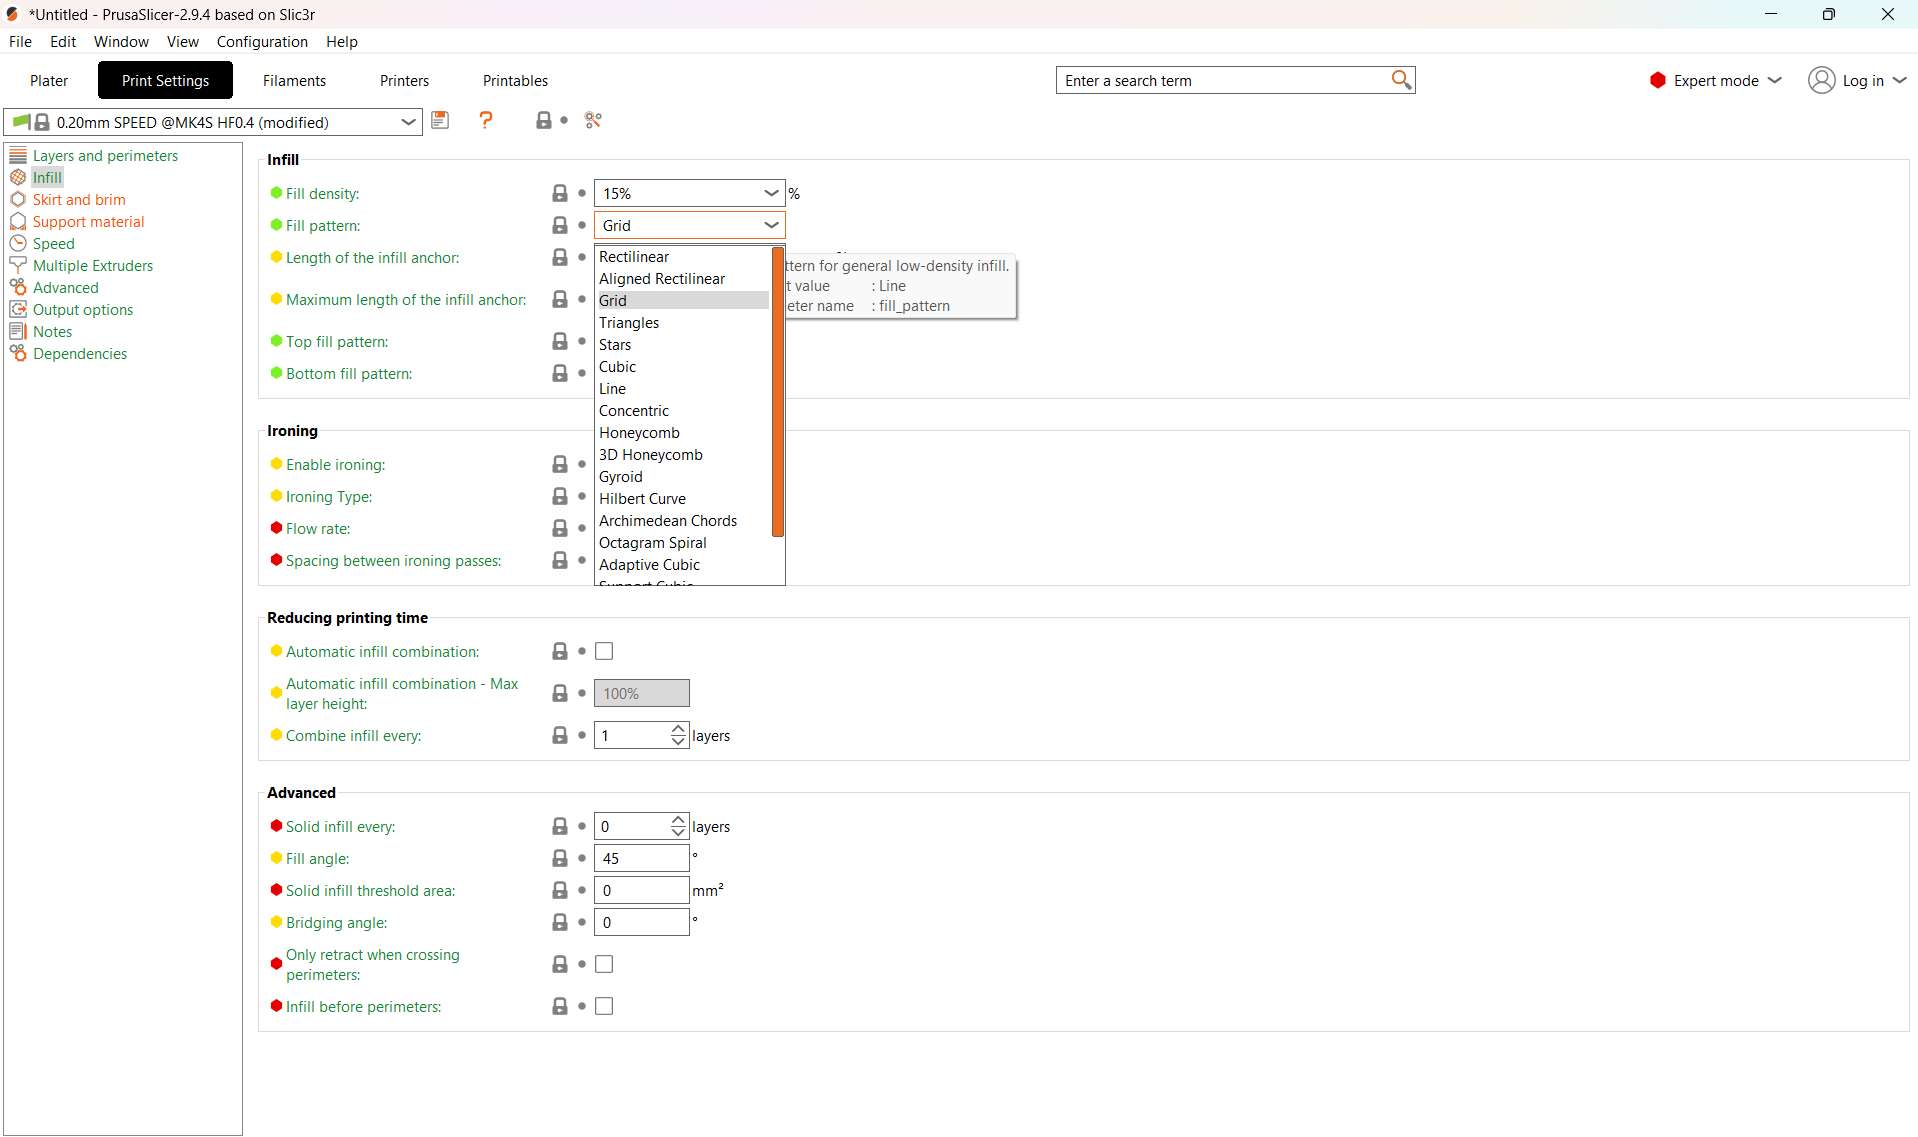The width and height of the screenshot is (1918, 1137).
Task: Open the File menu
Action: (20, 41)
